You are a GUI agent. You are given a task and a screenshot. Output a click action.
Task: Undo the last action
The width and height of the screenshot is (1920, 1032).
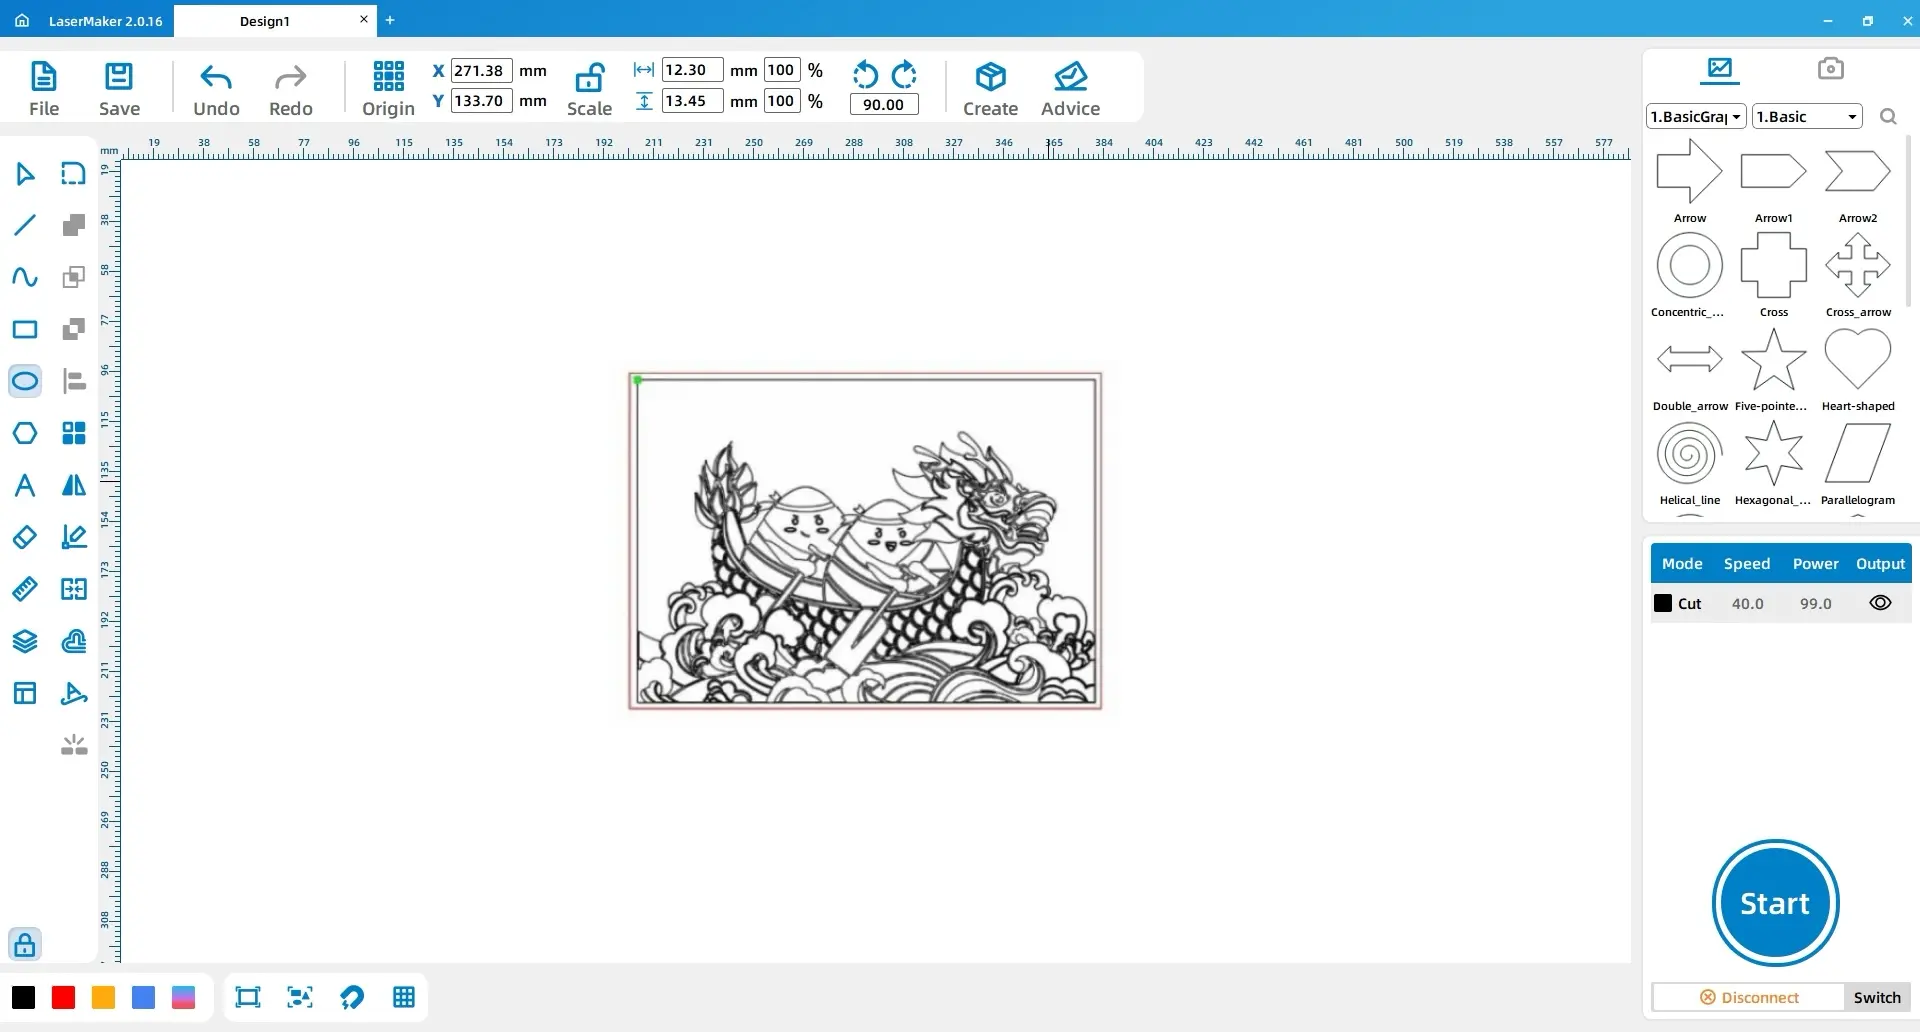pyautogui.click(x=216, y=89)
